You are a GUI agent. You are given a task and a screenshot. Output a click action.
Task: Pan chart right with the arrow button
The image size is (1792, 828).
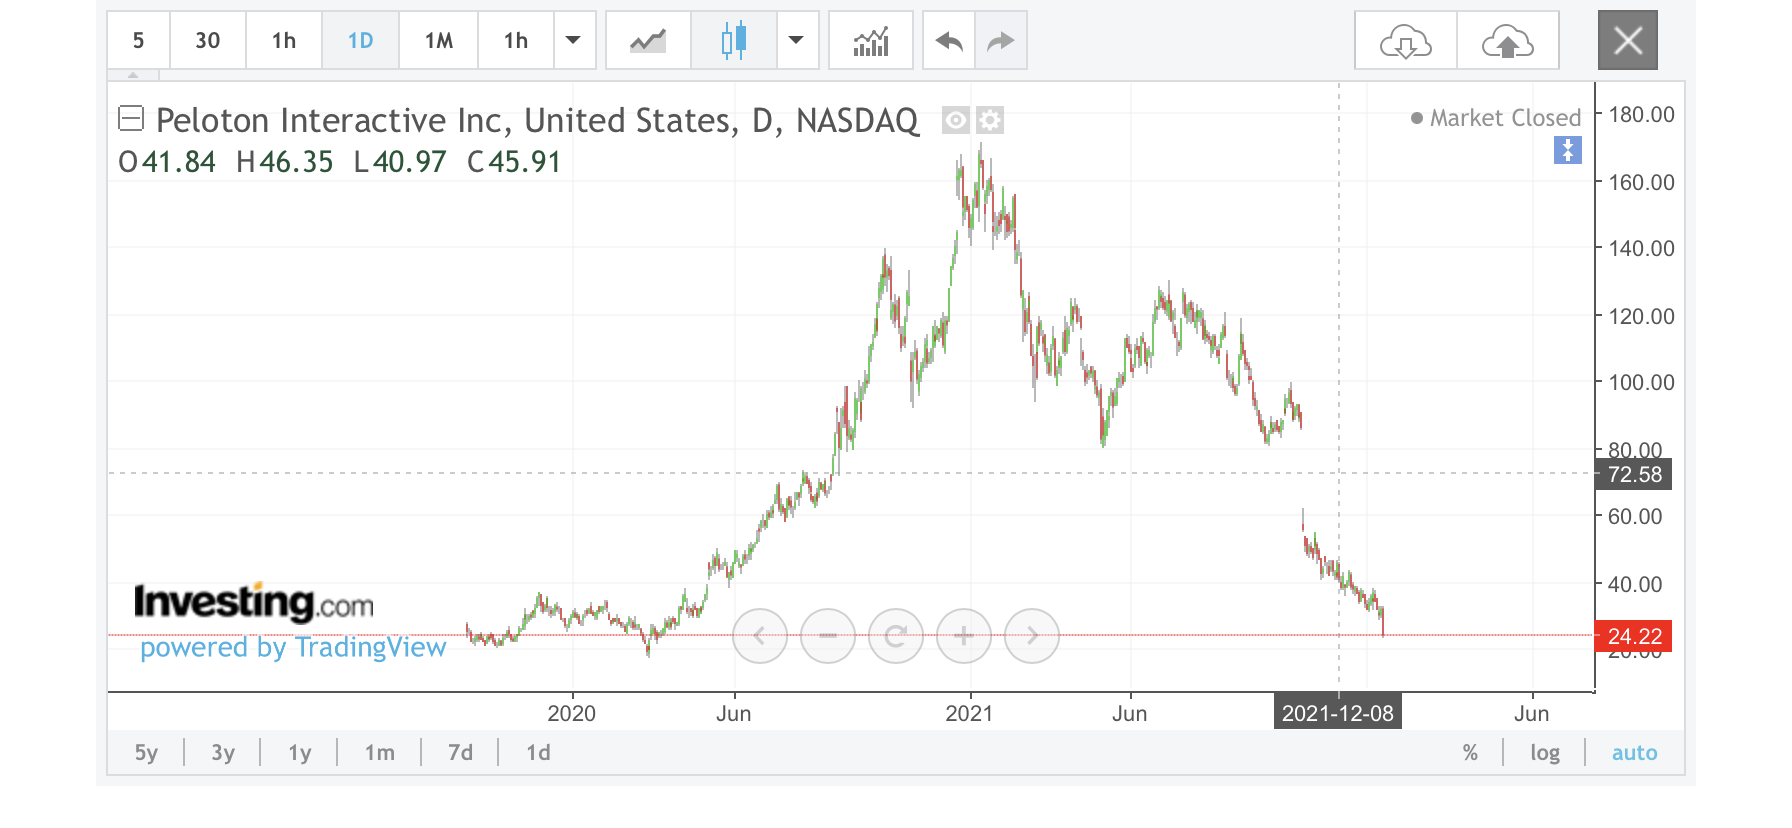(x=1032, y=636)
